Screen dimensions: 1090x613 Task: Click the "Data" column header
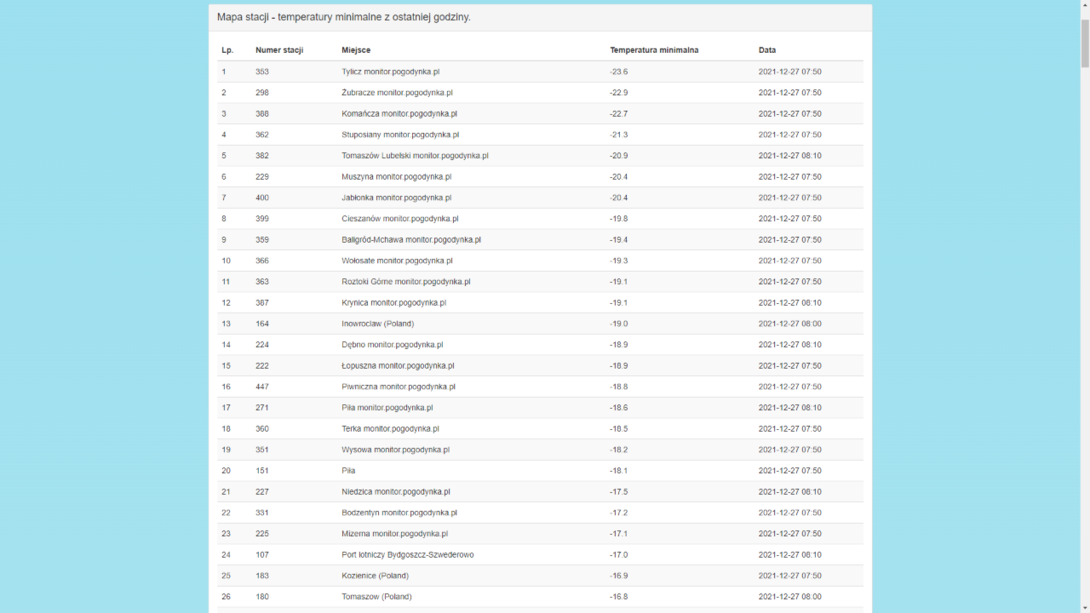tap(767, 50)
